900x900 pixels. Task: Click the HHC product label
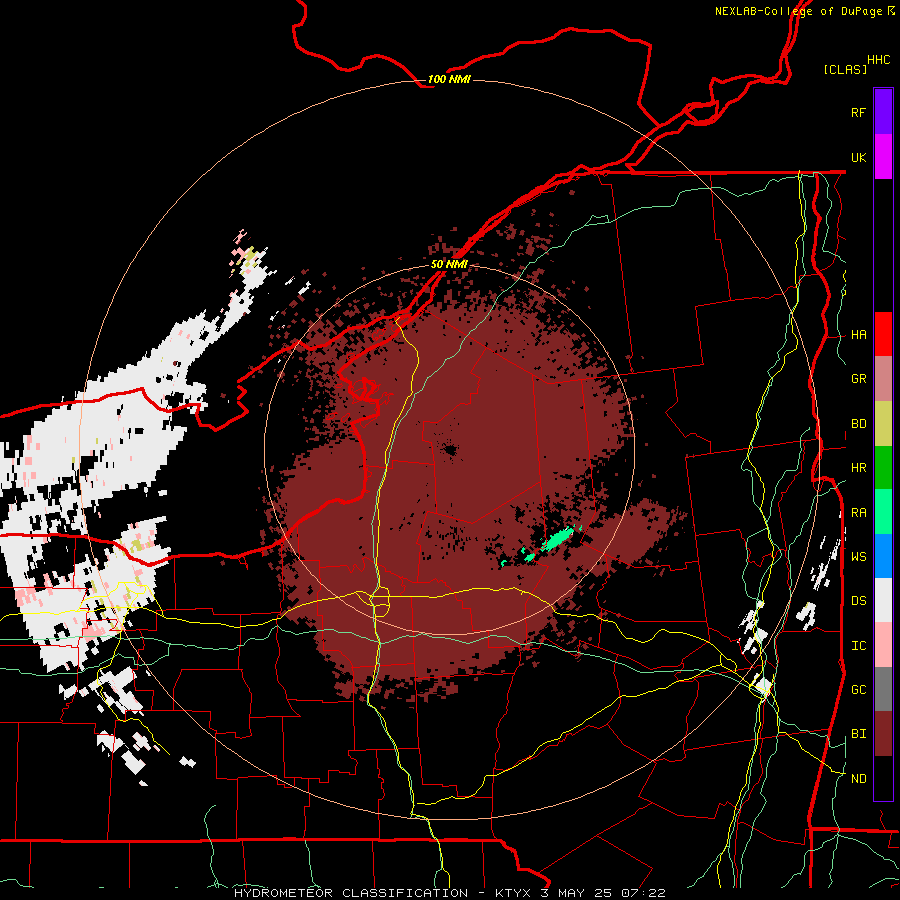click(x=879, y=60)
